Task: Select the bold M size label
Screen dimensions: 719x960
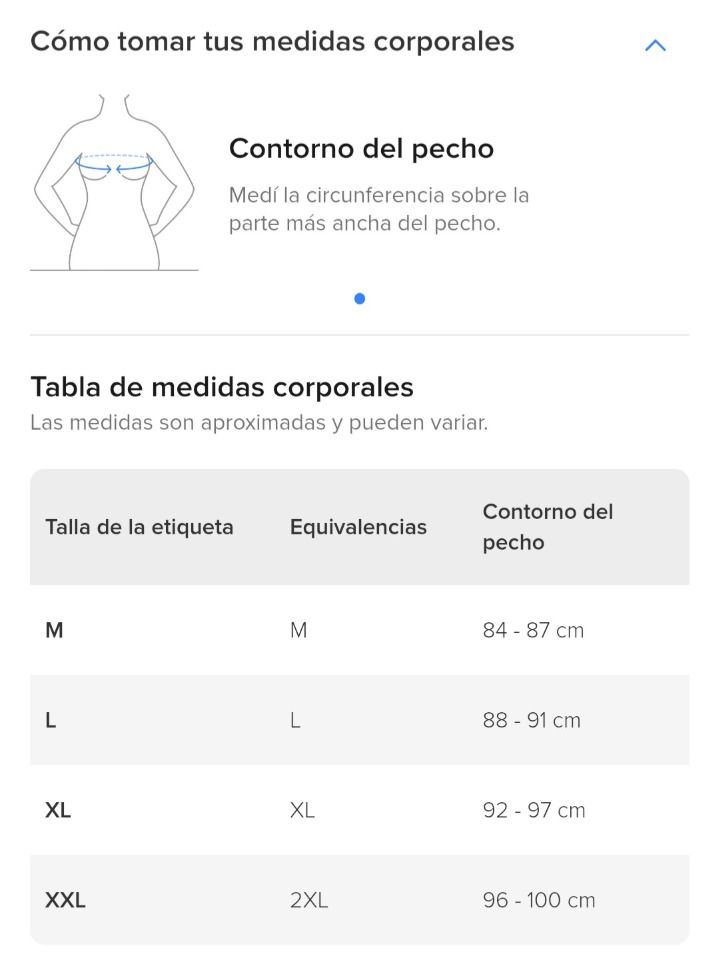Action: click(55, 630)
